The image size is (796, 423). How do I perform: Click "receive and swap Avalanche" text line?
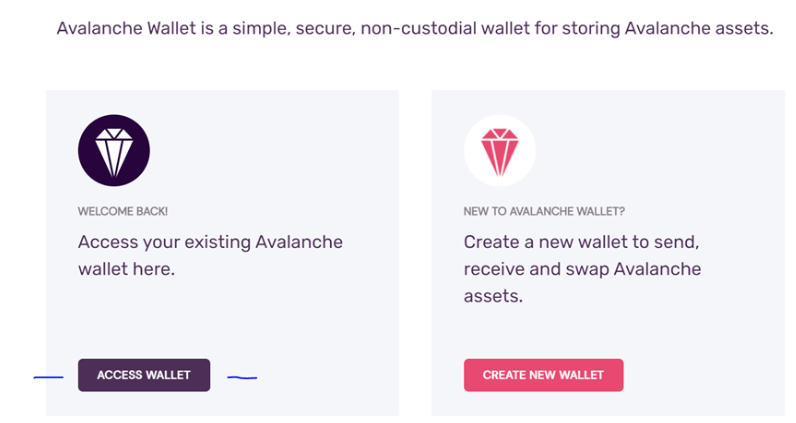tap(582, 269)
